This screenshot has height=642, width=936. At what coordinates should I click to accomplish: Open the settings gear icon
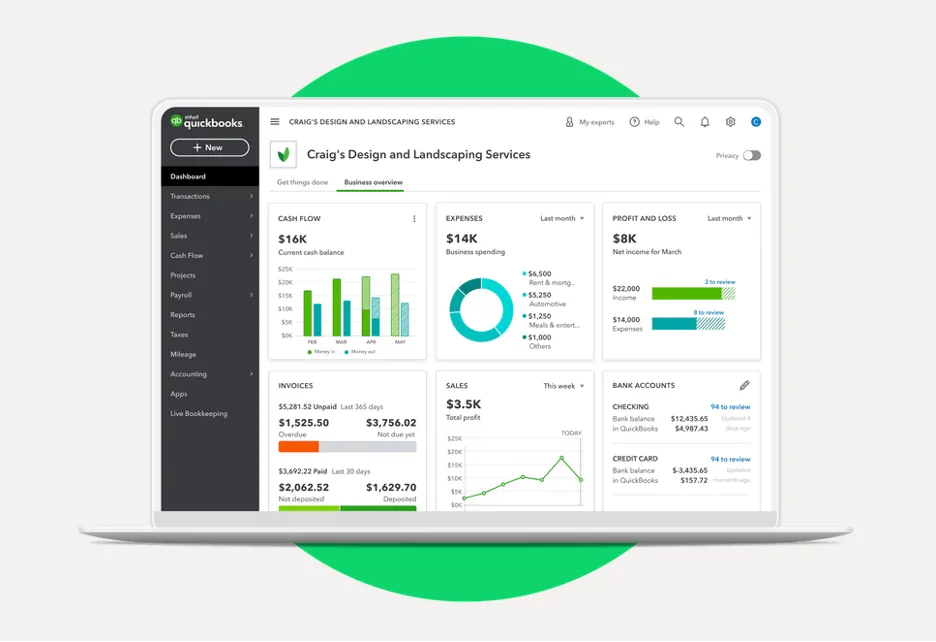(x=730, y=122)
